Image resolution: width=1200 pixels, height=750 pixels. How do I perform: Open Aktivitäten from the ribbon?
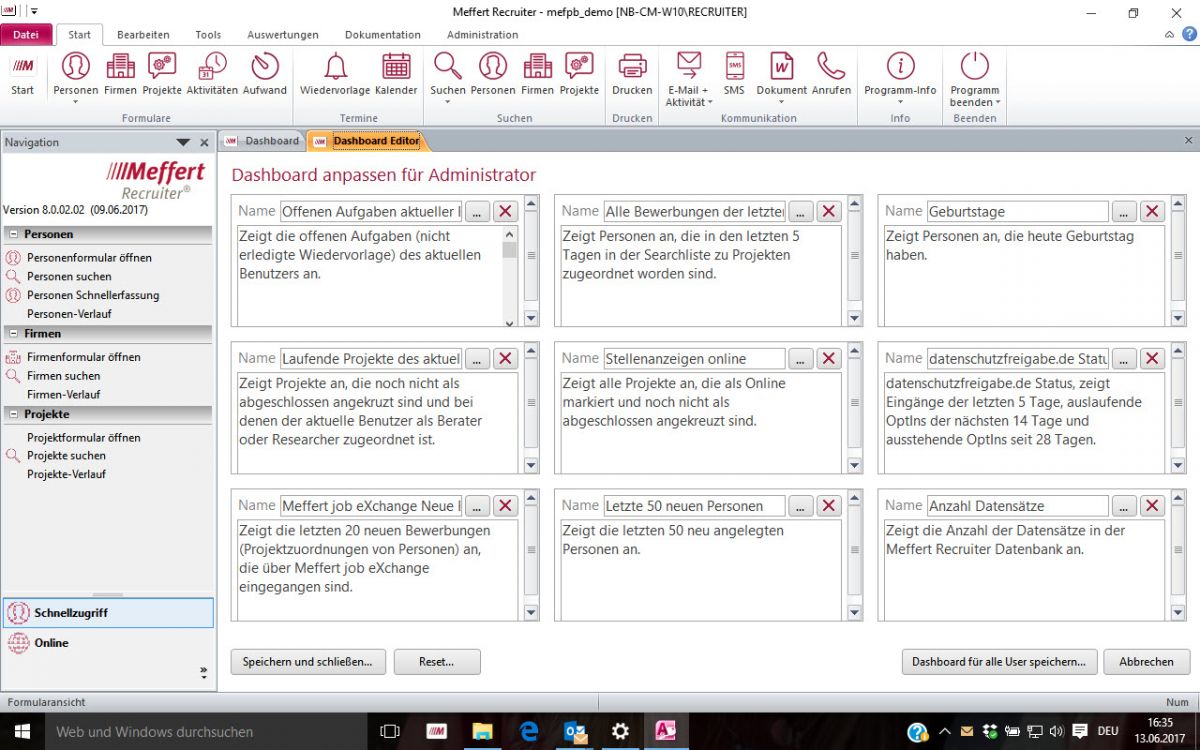click(212, 73)
